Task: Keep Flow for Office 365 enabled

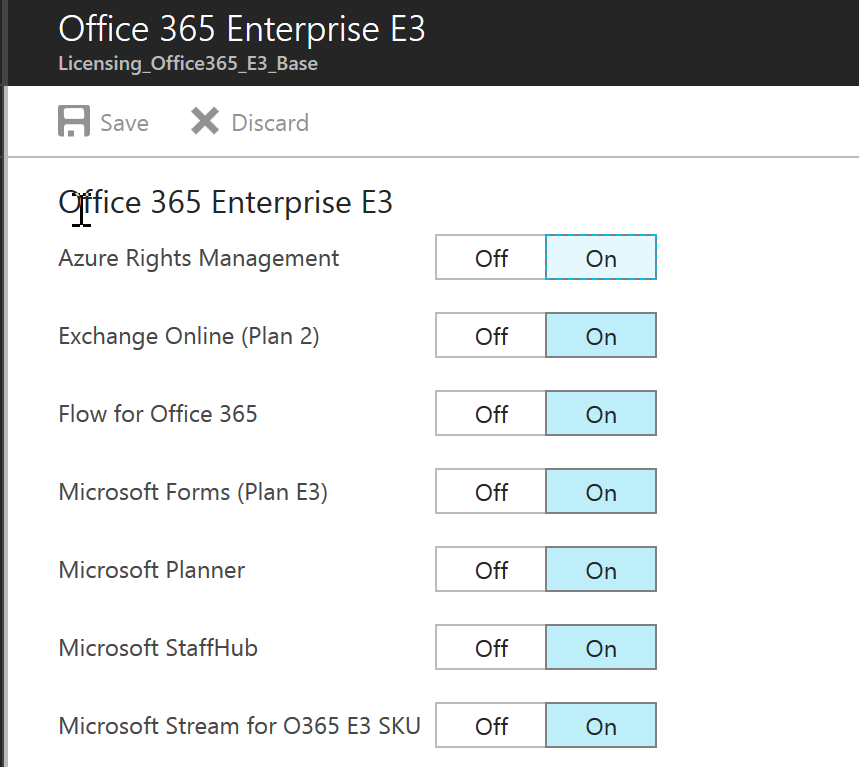Action: tap(600, 413)
